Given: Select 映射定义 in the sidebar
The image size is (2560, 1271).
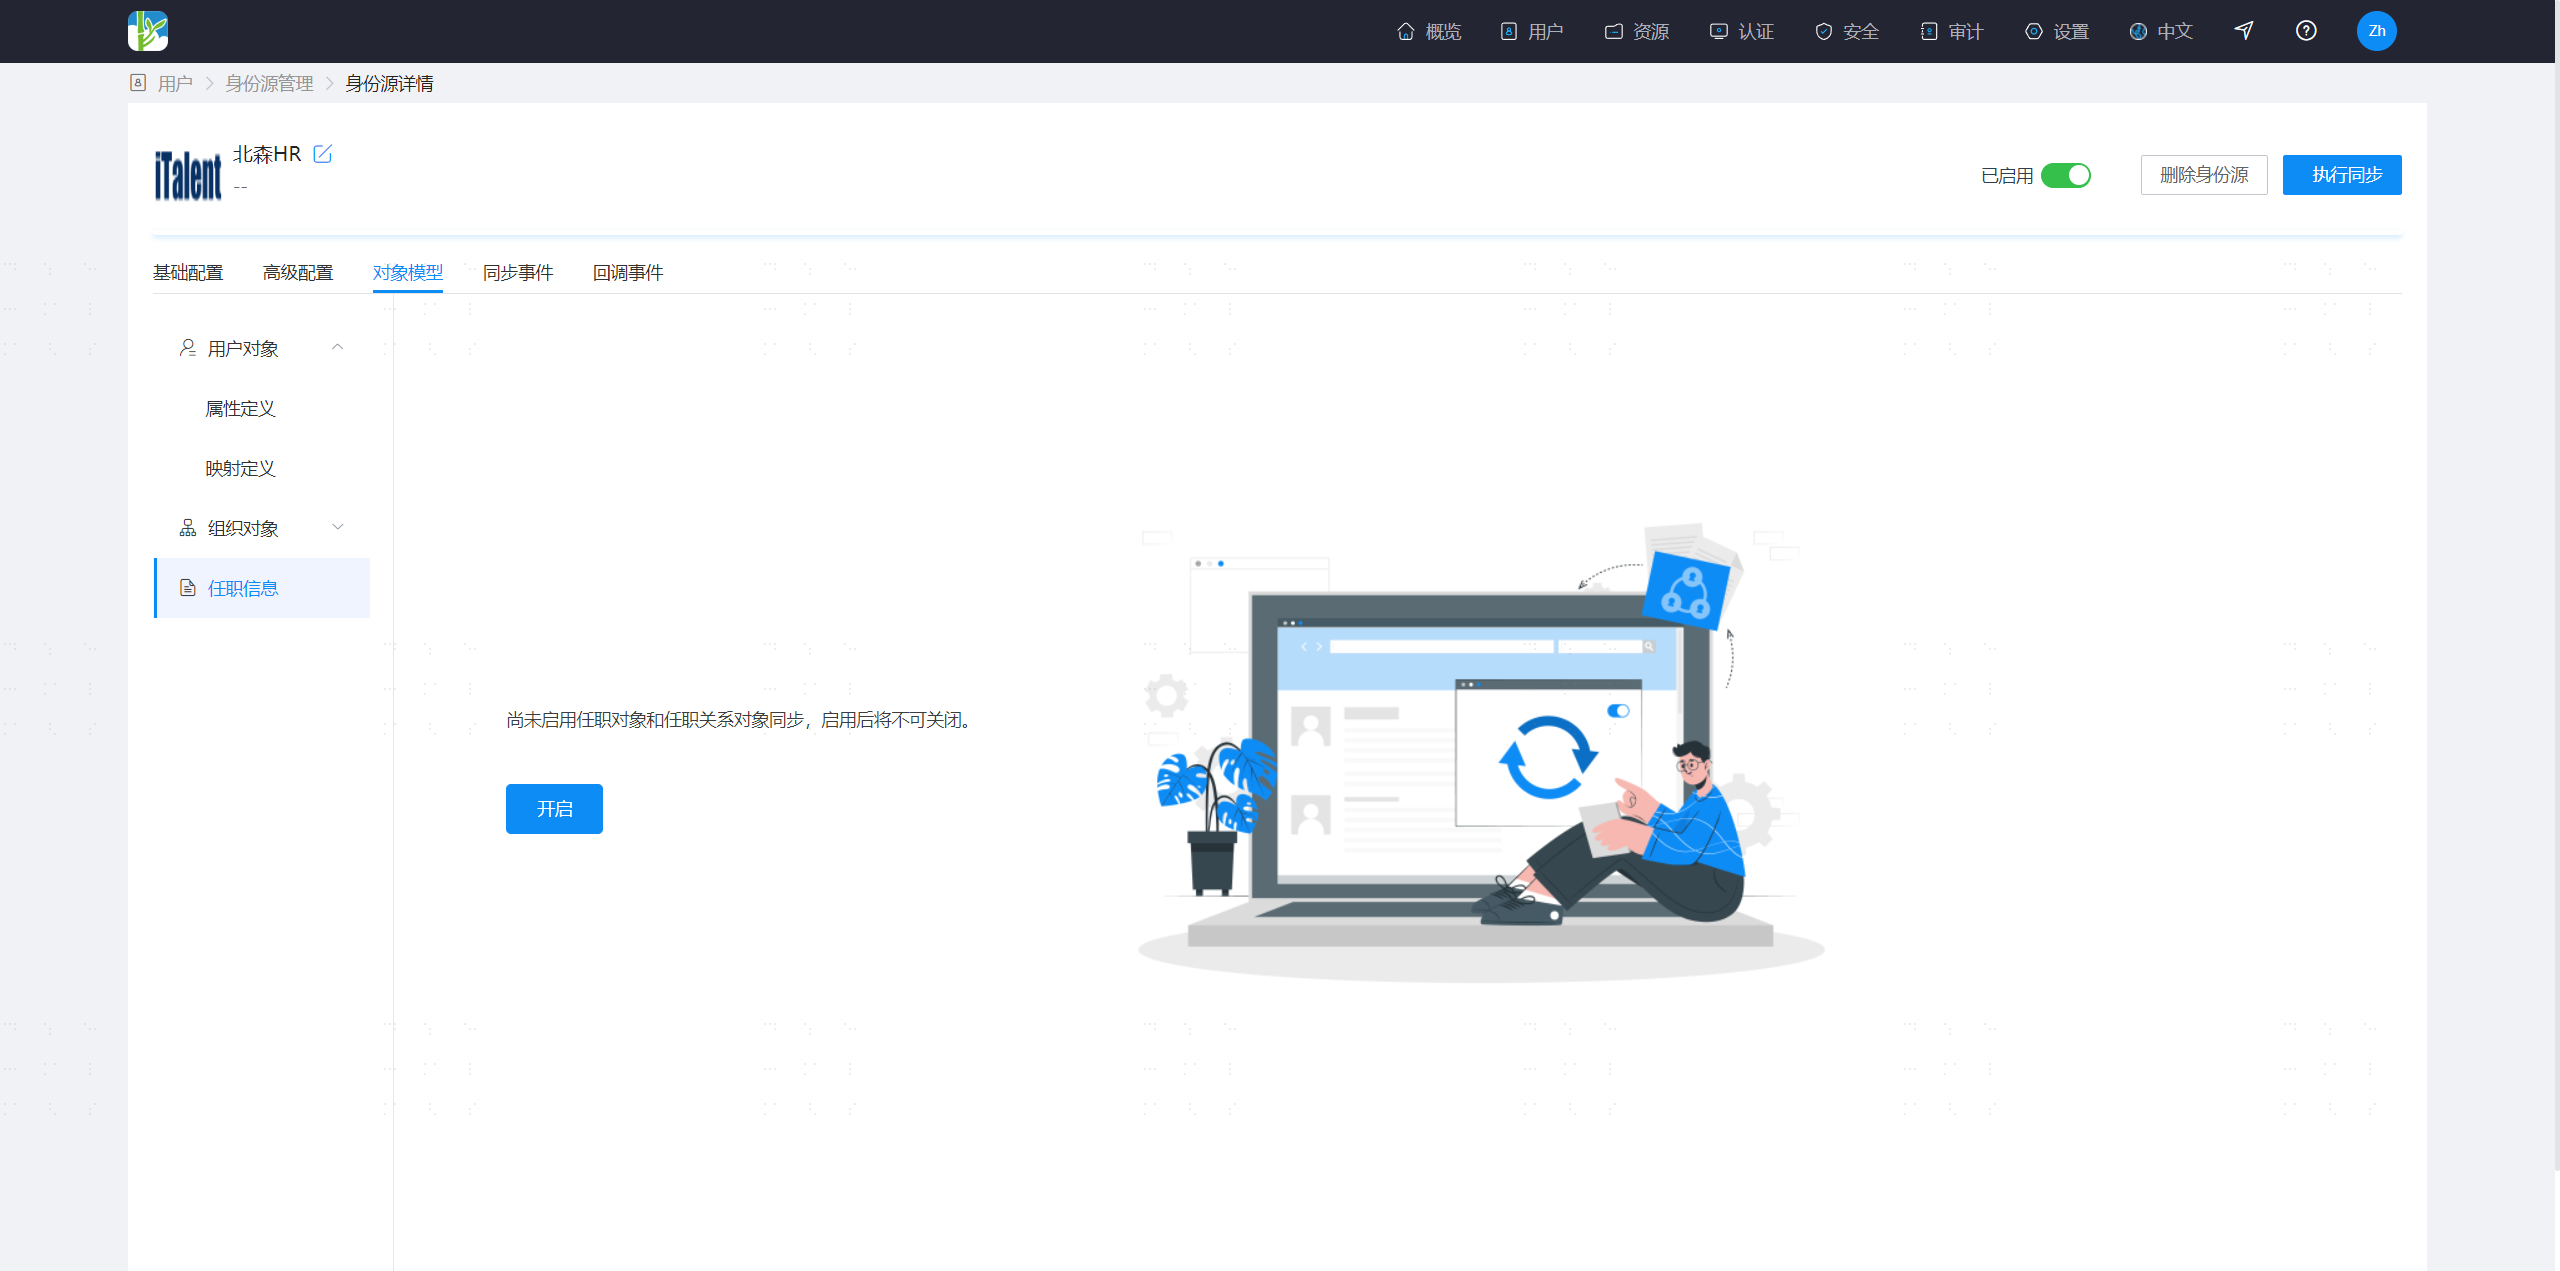Looking at the screenshot, I should point(240,468).
